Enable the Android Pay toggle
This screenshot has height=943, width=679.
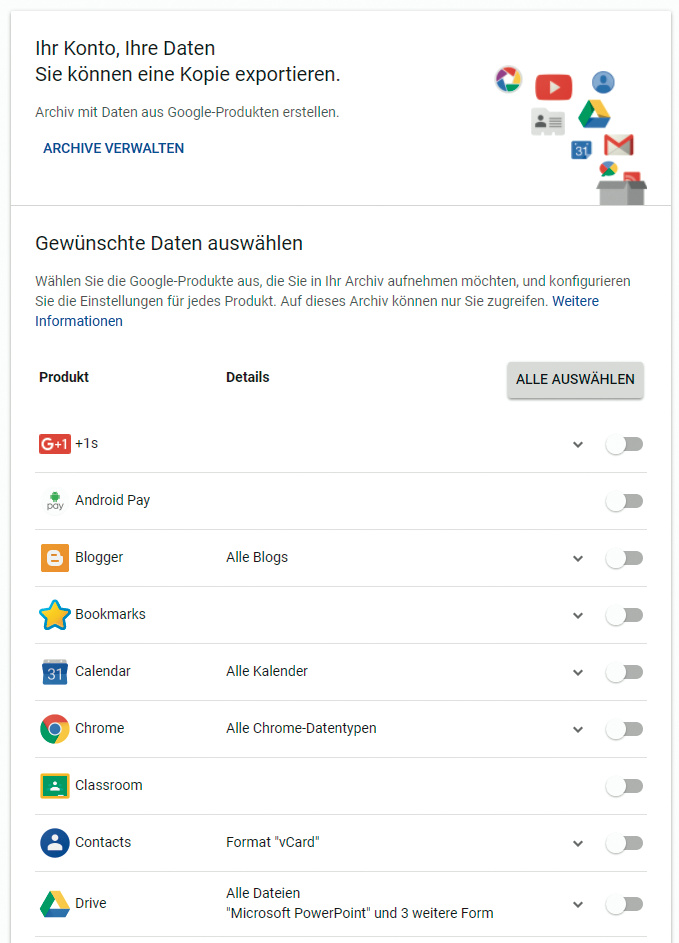(x=624, y=500)
